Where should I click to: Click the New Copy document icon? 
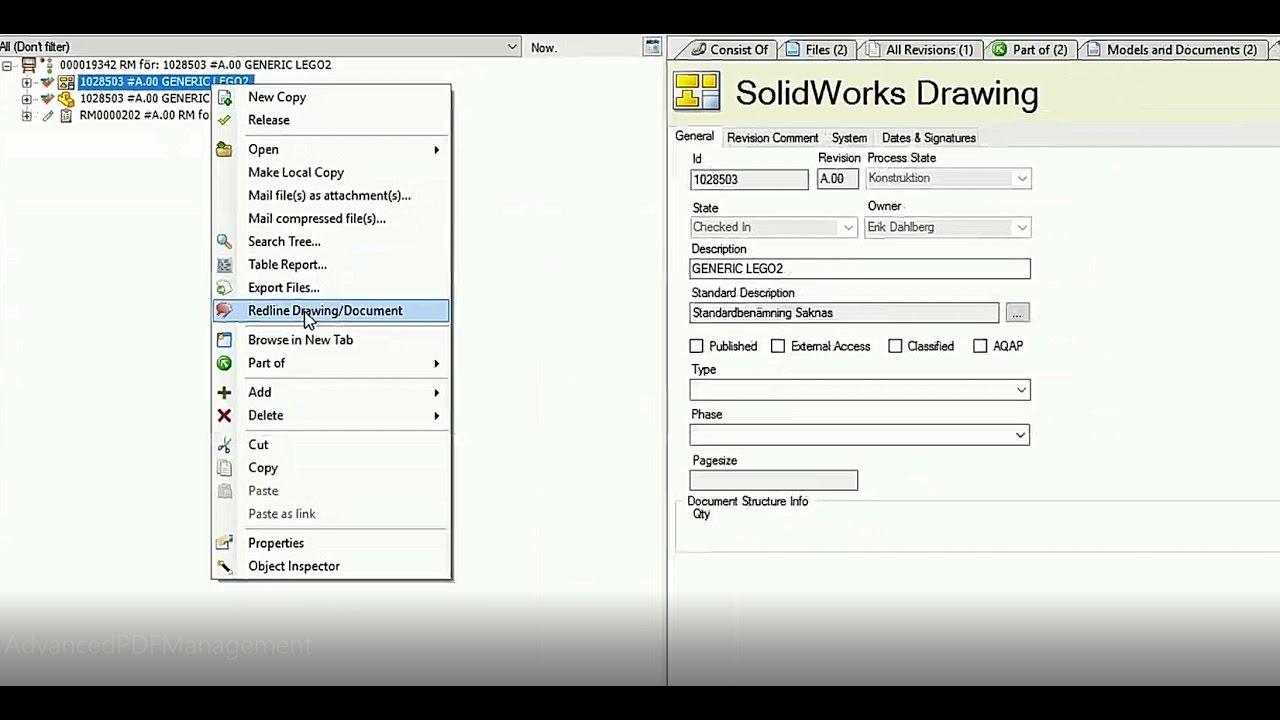[225, 97]
